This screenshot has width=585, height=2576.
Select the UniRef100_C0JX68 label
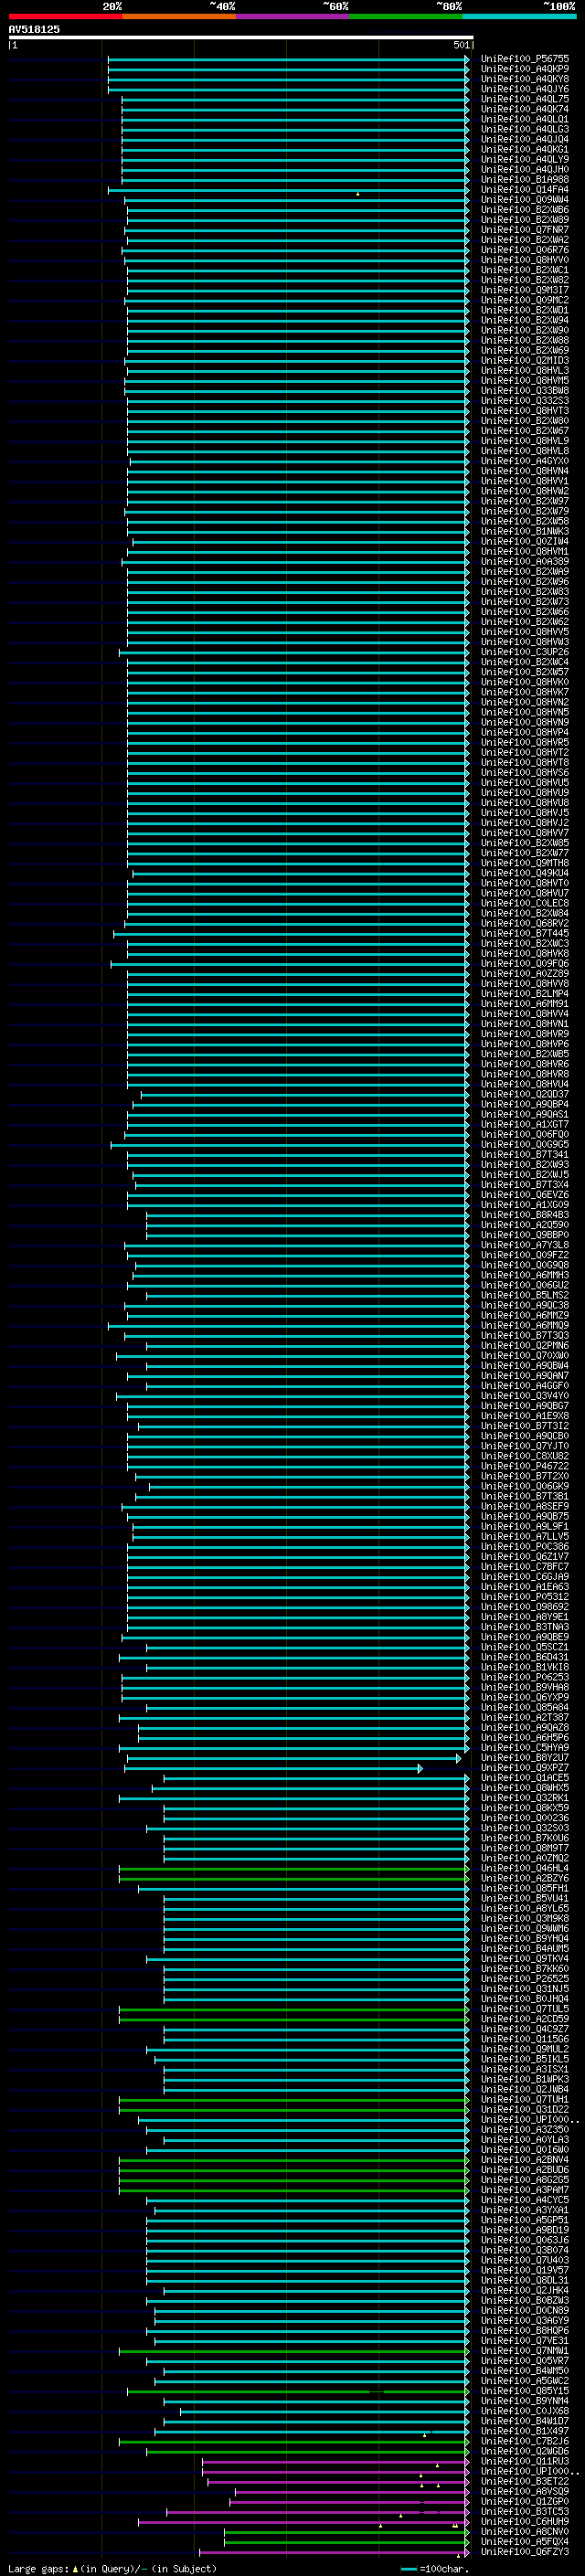(x=525, y=2411)
